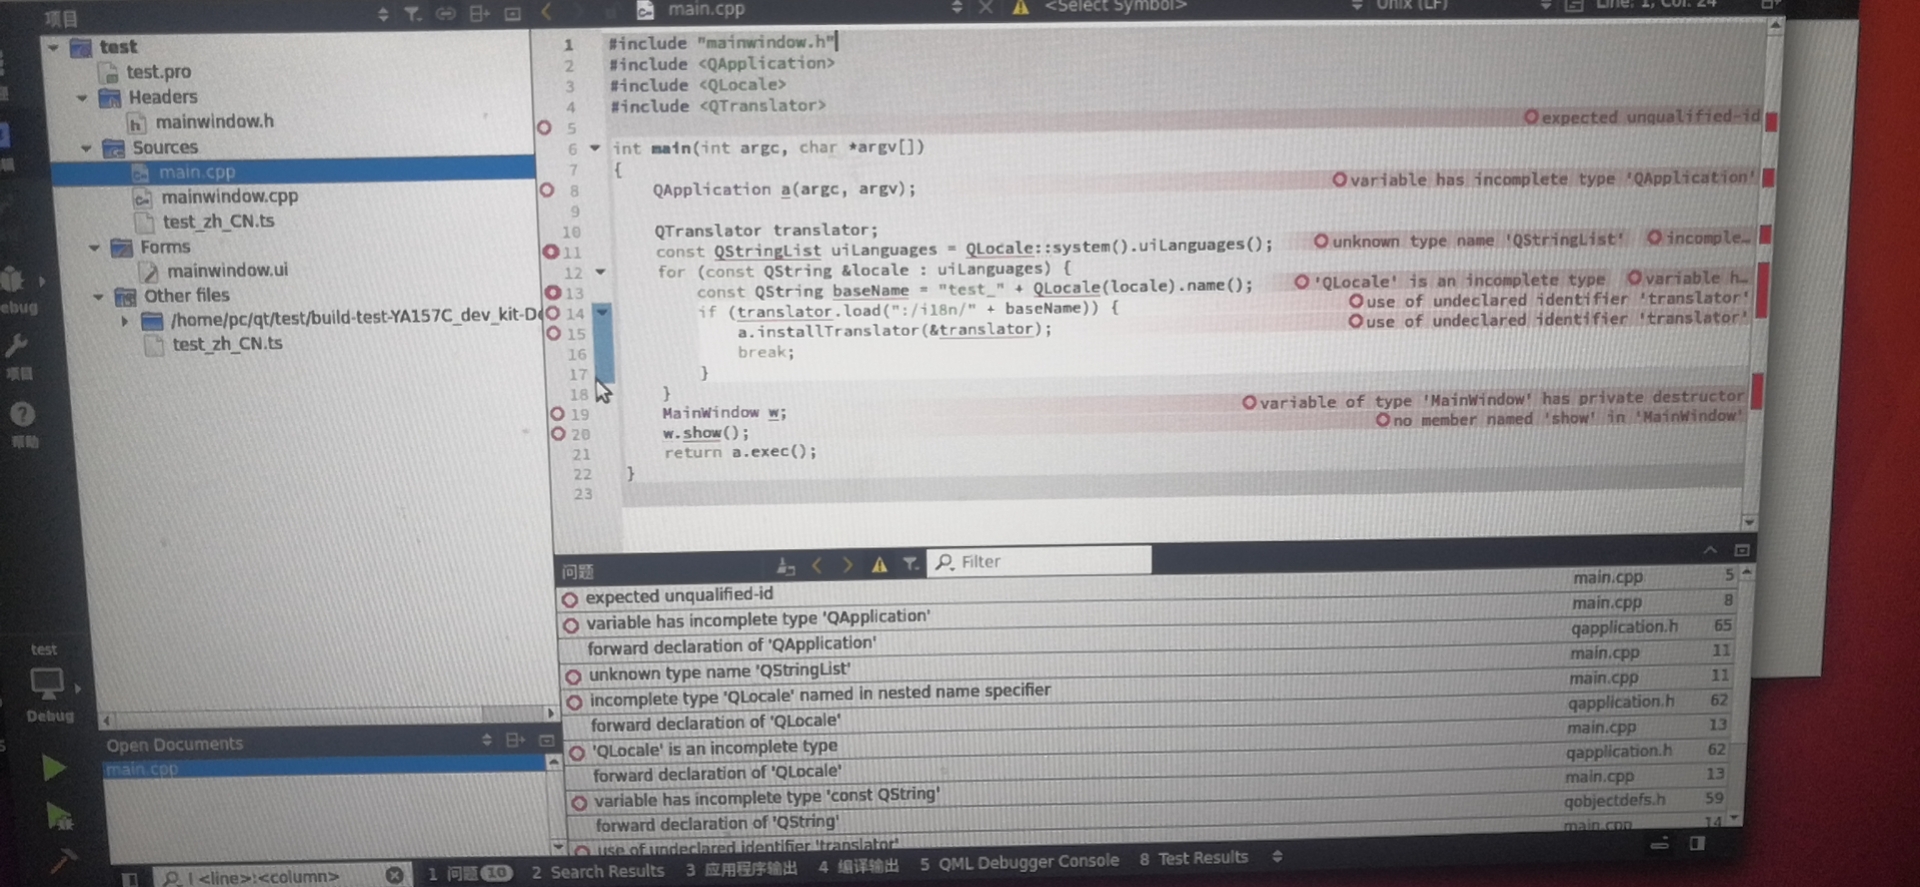
Task: Open the Open Documents view selector dropdown
Action: click(486, 740)
